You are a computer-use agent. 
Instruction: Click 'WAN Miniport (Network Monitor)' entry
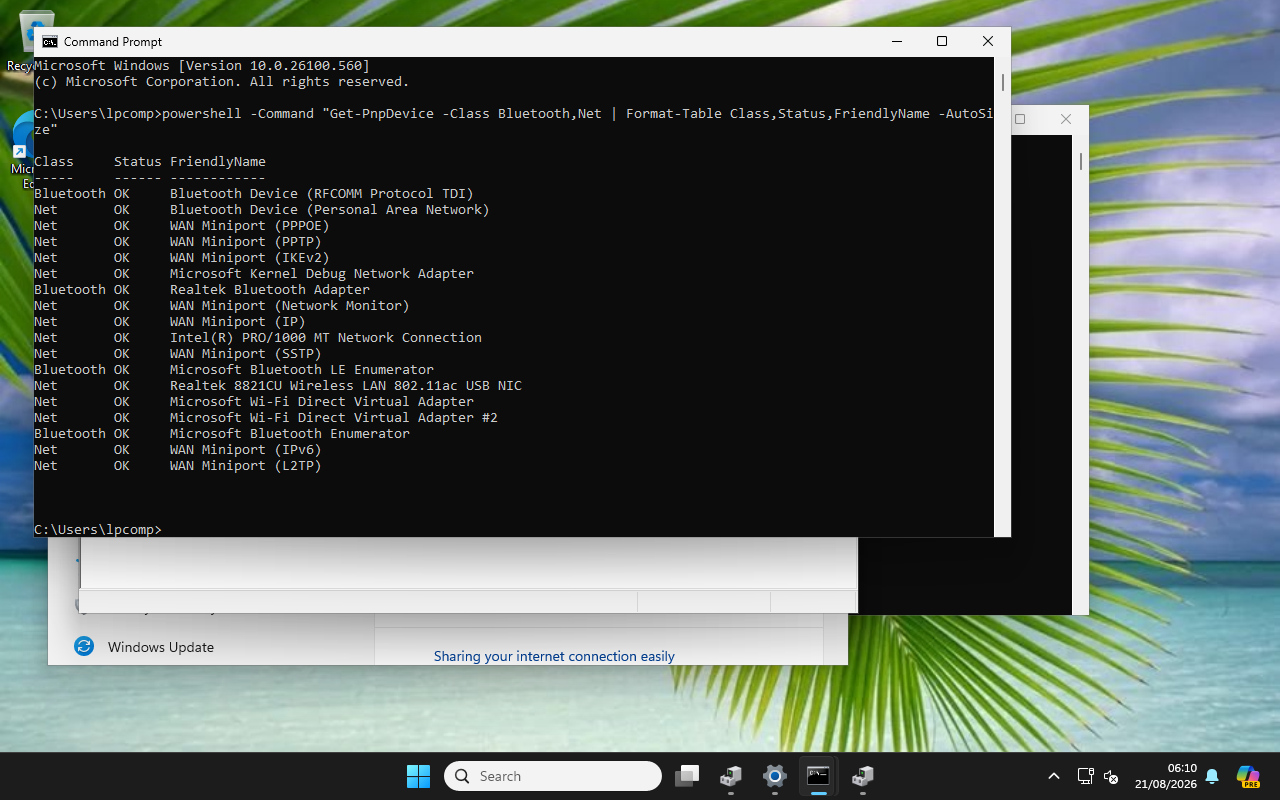click(290, 305)
